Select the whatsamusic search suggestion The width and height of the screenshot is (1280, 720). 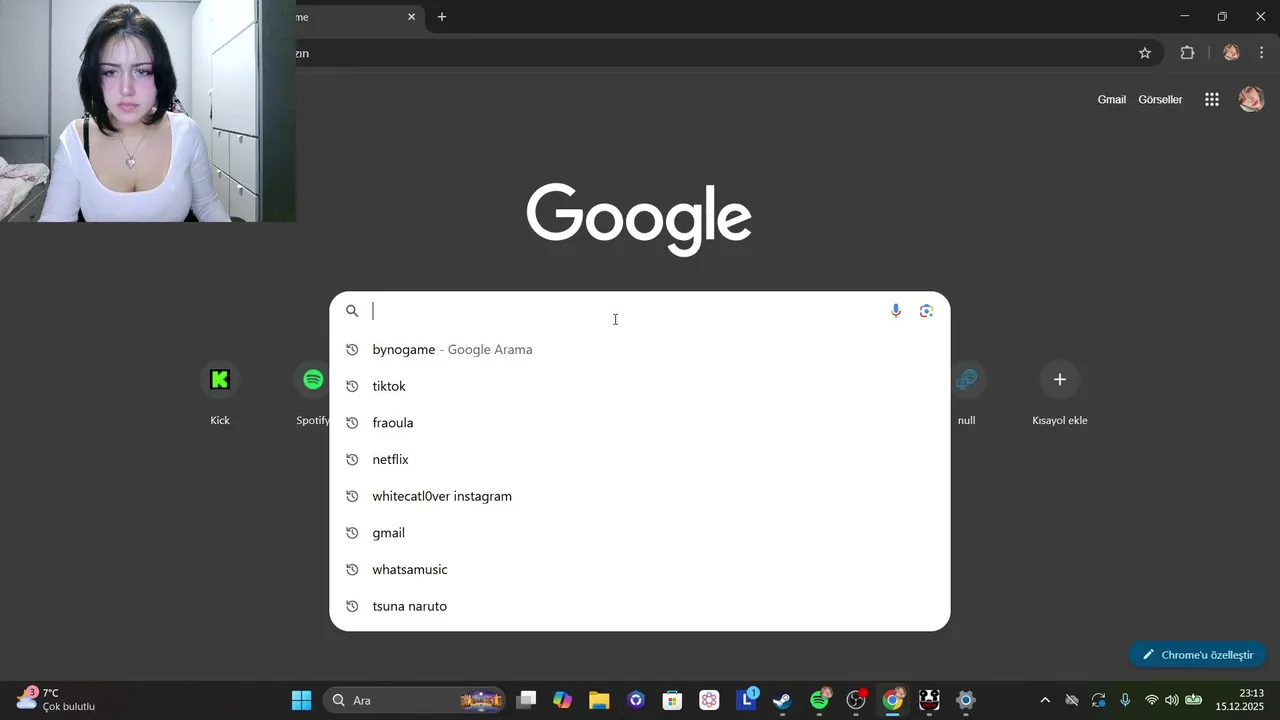[x=640, y=569]
